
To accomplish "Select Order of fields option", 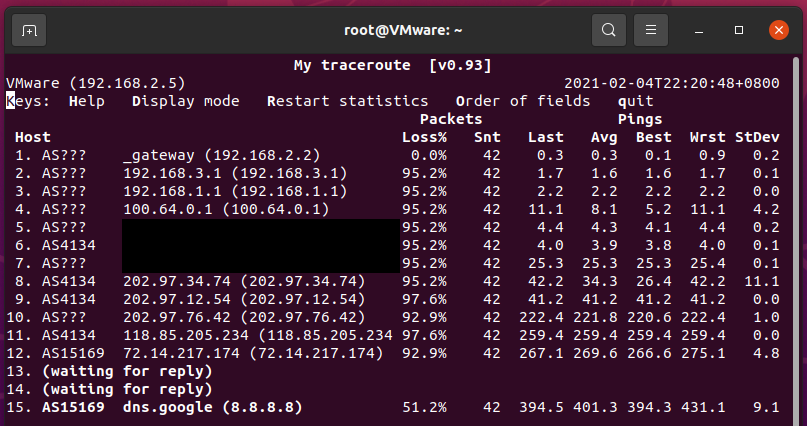I will point(523,101).
